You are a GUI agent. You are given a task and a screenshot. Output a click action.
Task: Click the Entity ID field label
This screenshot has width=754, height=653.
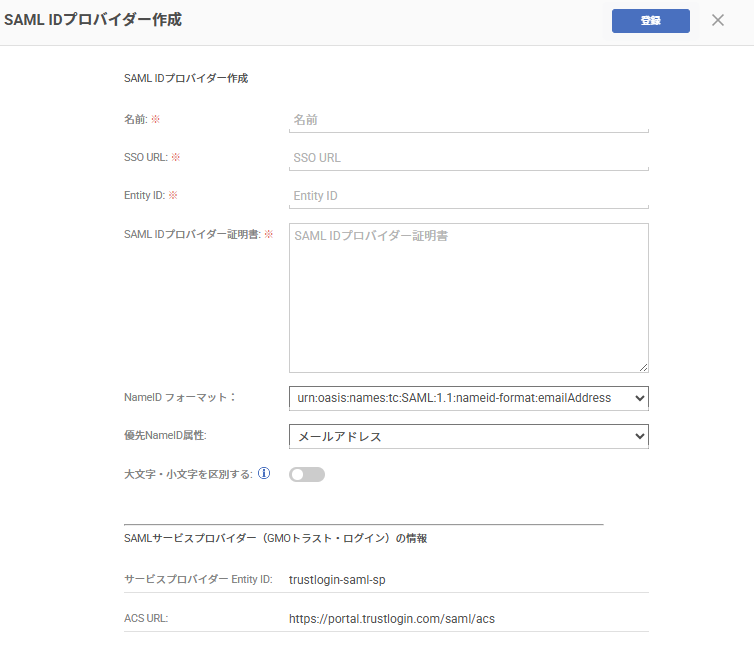coord(144,195)
